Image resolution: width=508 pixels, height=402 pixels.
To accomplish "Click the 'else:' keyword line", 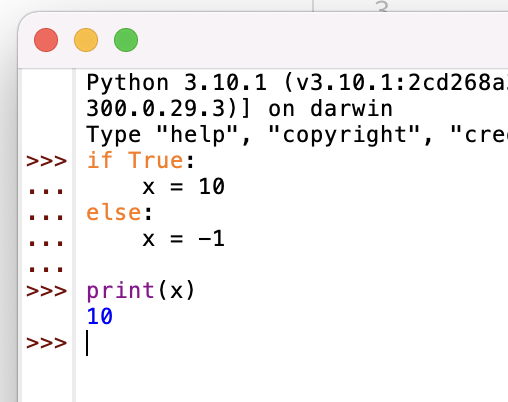I will [x=119, y=212].
